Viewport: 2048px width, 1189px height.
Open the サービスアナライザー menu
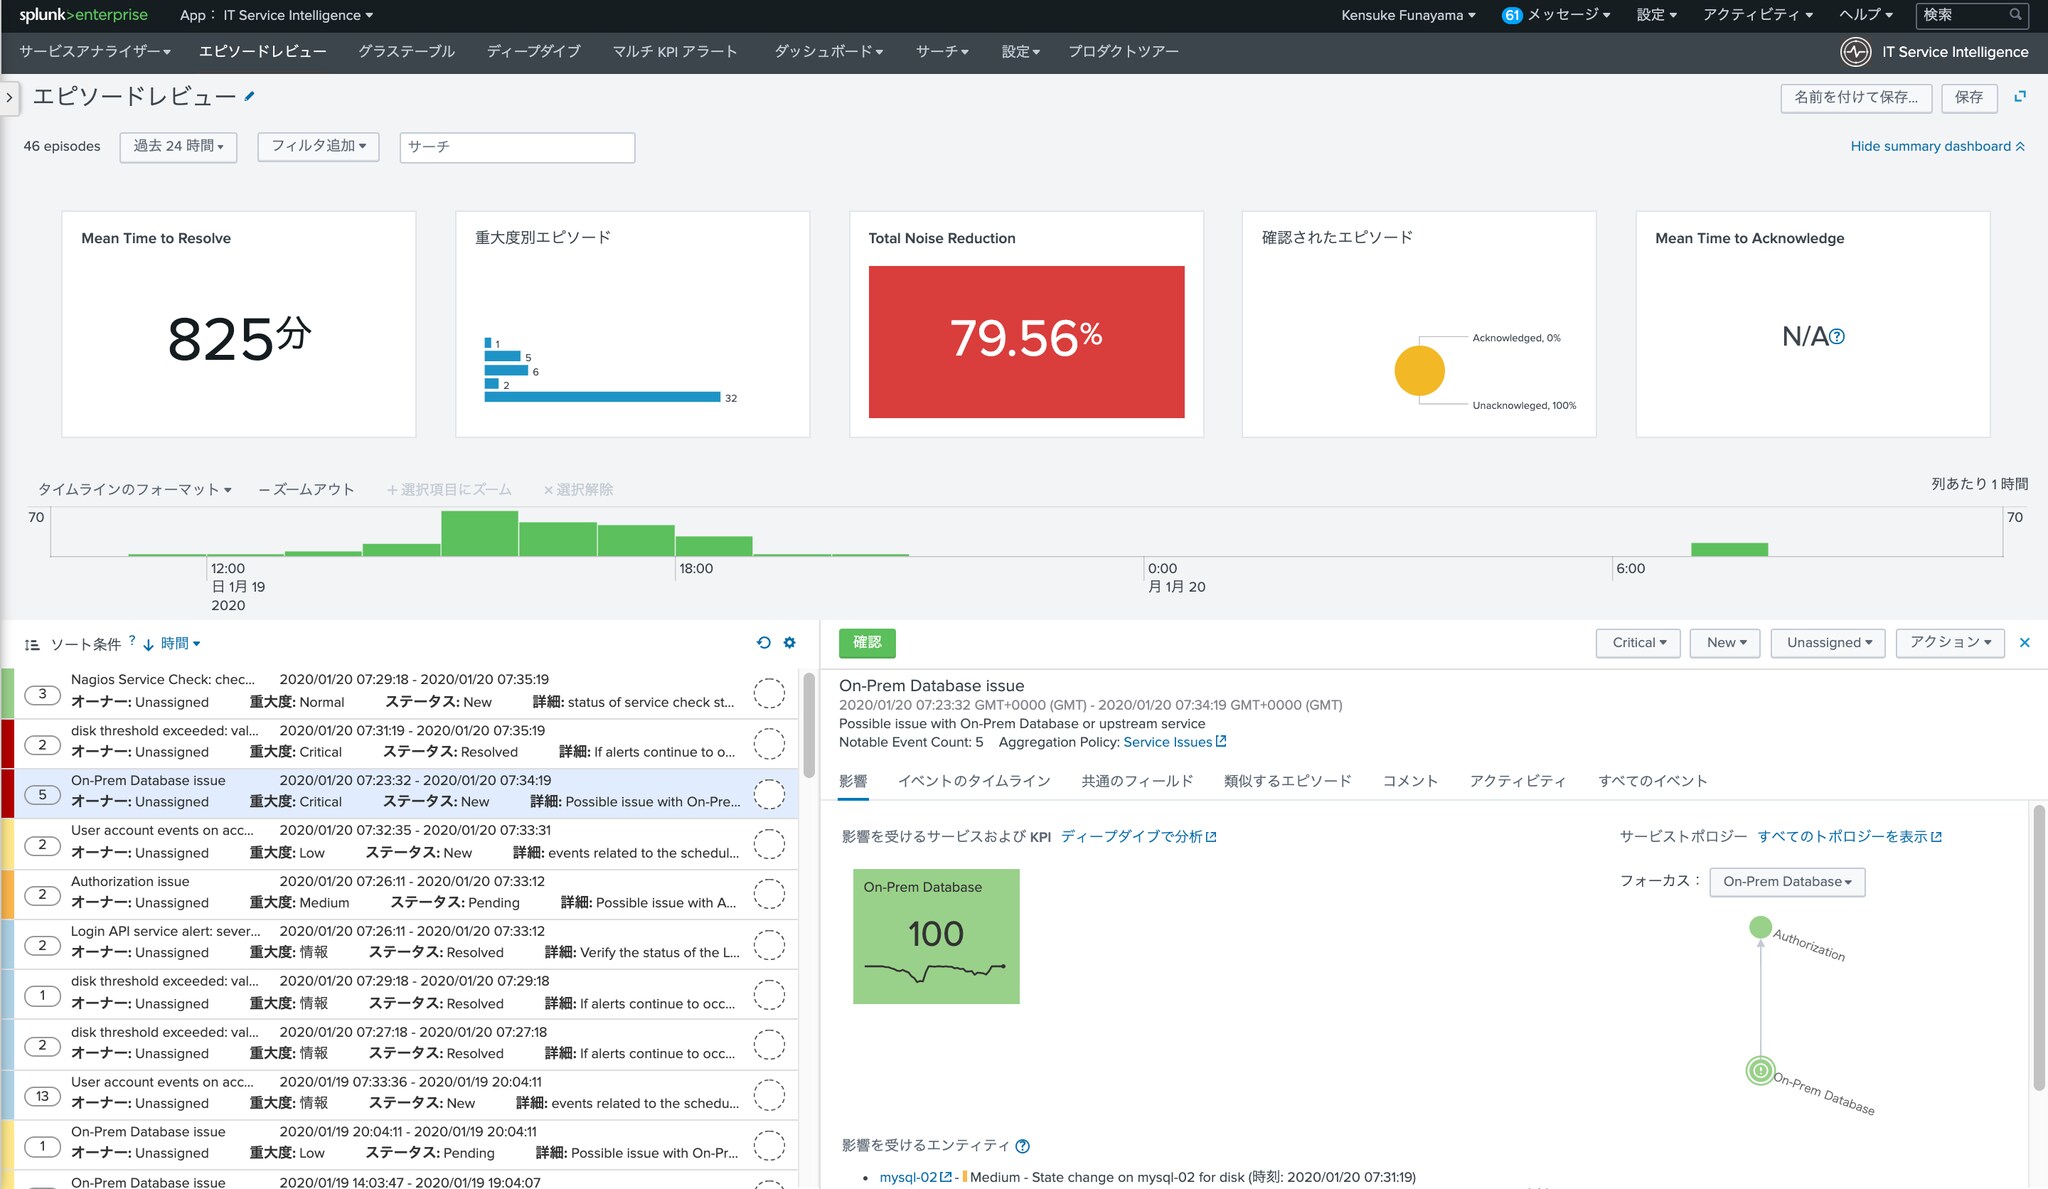95,52
